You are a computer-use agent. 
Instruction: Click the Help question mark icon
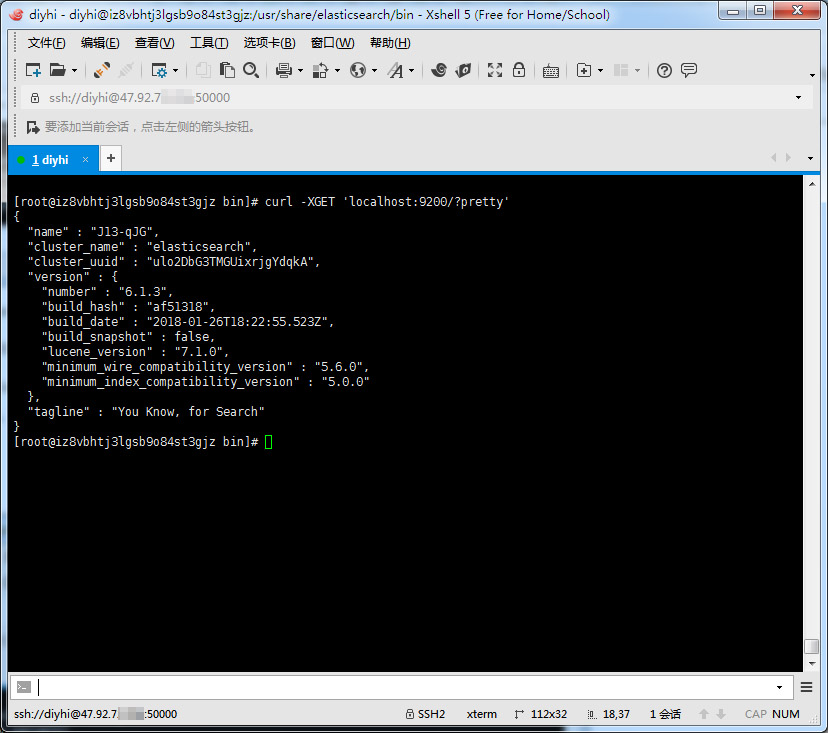pos(664,70)
